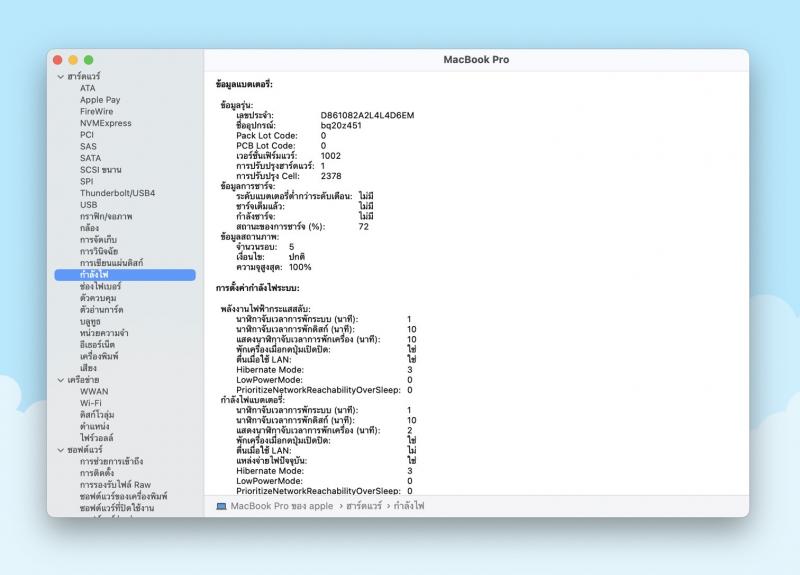
Task: Select PCI in the sidebar
Action: pyautogui.click(x=87, y=135)
